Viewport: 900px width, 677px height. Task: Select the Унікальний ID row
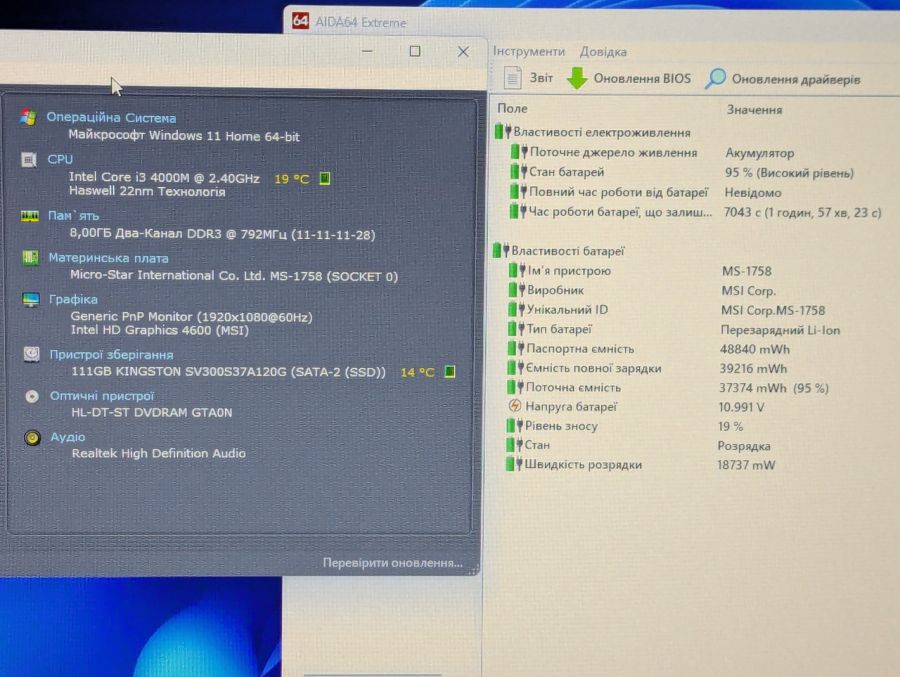click(x=666, y=310)
